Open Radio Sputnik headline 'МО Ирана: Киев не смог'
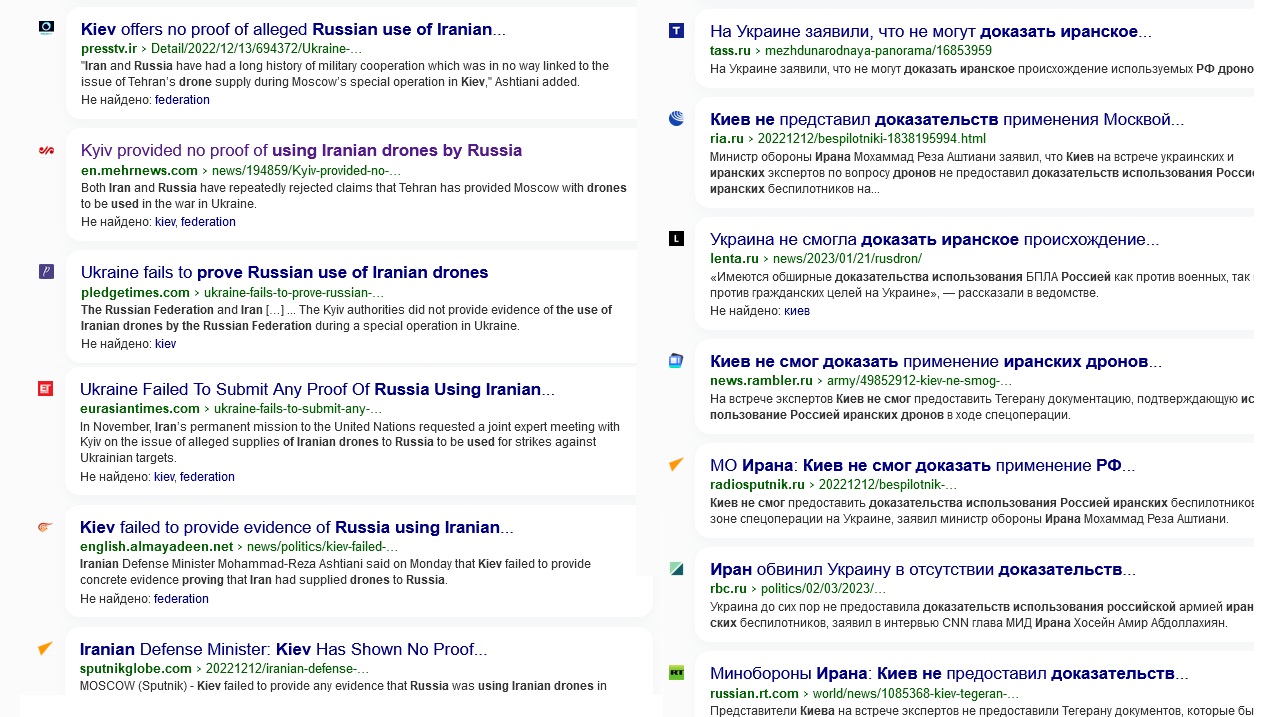The image size is (1273, 717). click(922, 465)
